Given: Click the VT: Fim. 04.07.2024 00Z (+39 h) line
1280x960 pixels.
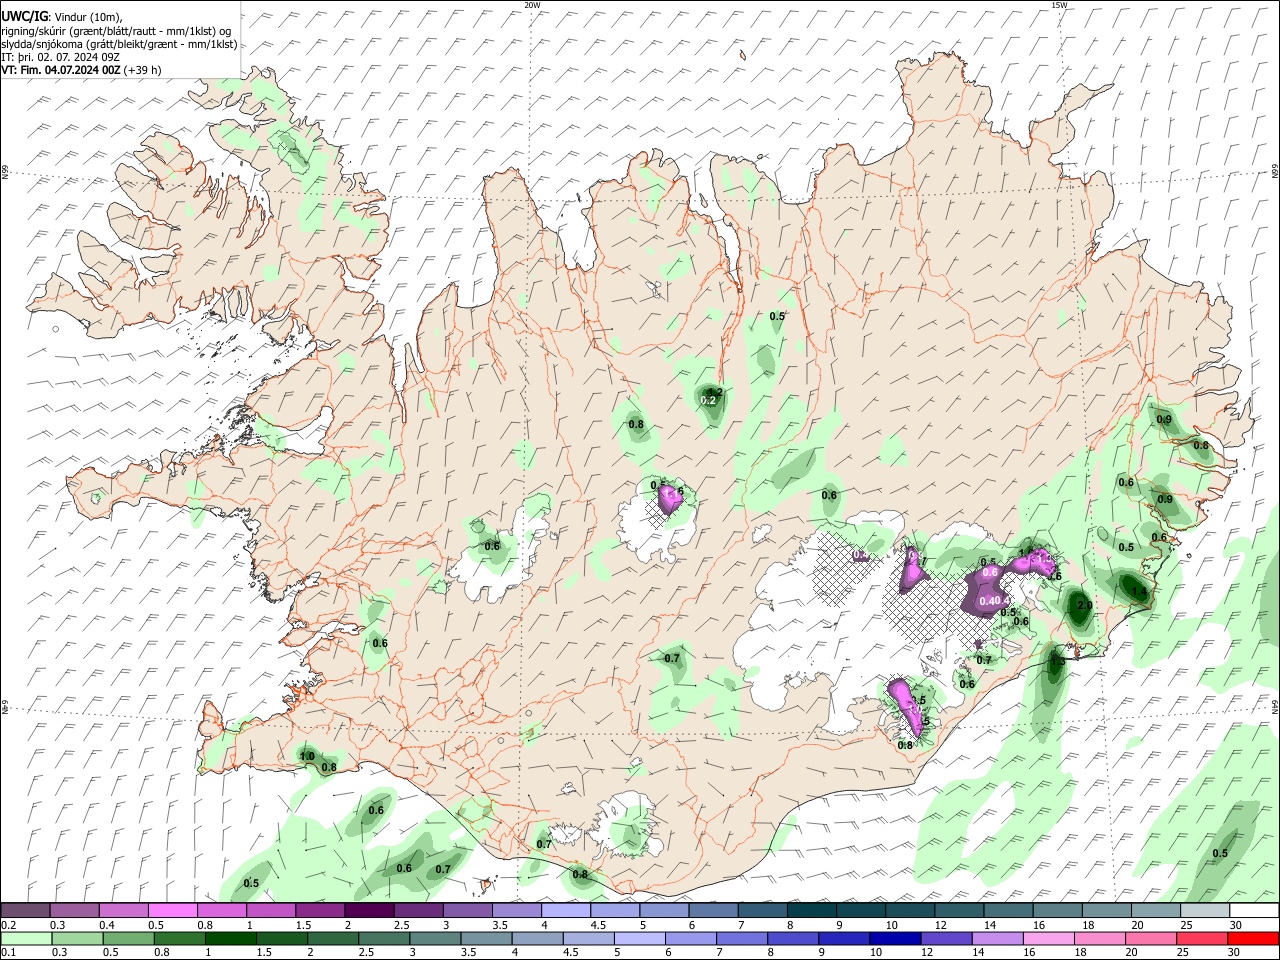Looking at the screenshot, I should coord(81,70).
